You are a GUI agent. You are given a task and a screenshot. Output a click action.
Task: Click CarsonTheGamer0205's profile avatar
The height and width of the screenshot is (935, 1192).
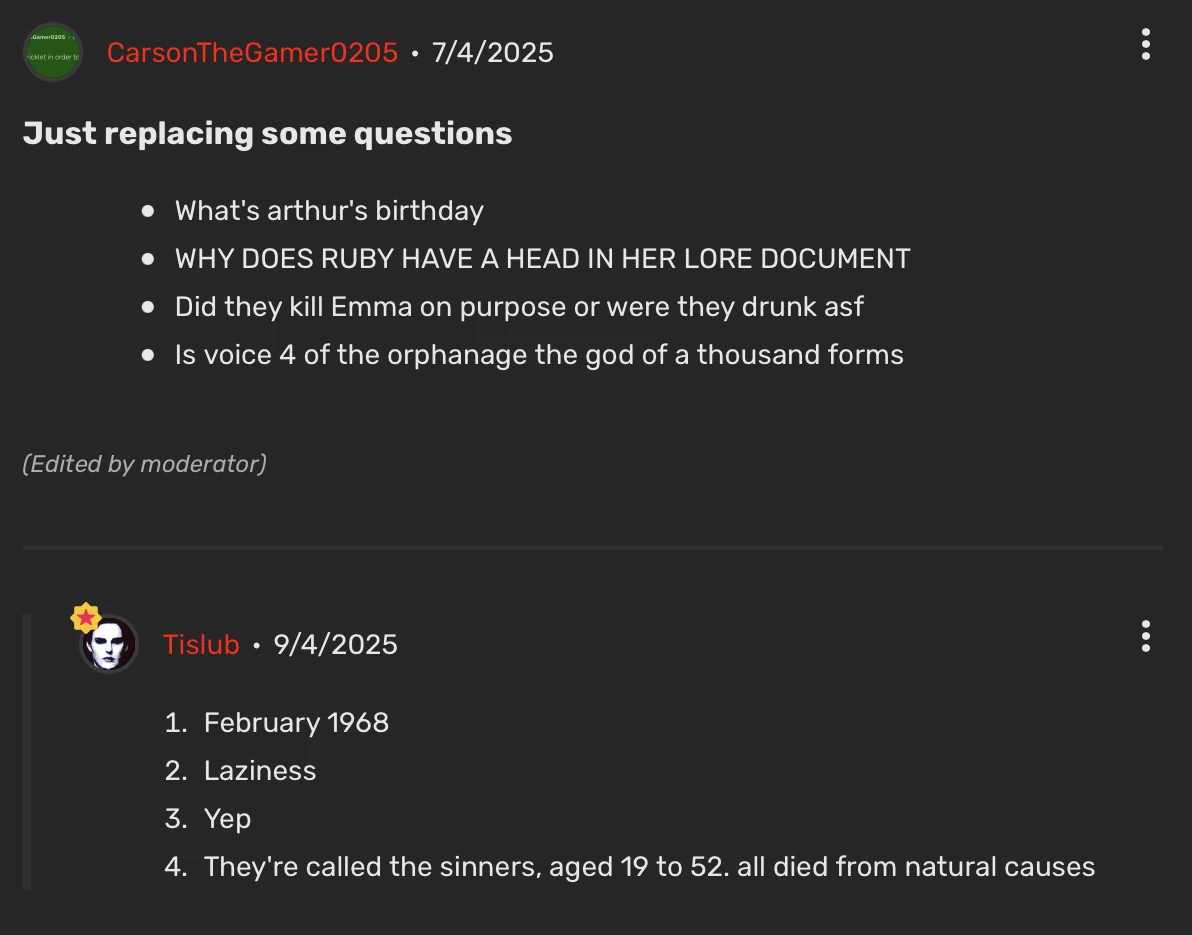(52, 52)
